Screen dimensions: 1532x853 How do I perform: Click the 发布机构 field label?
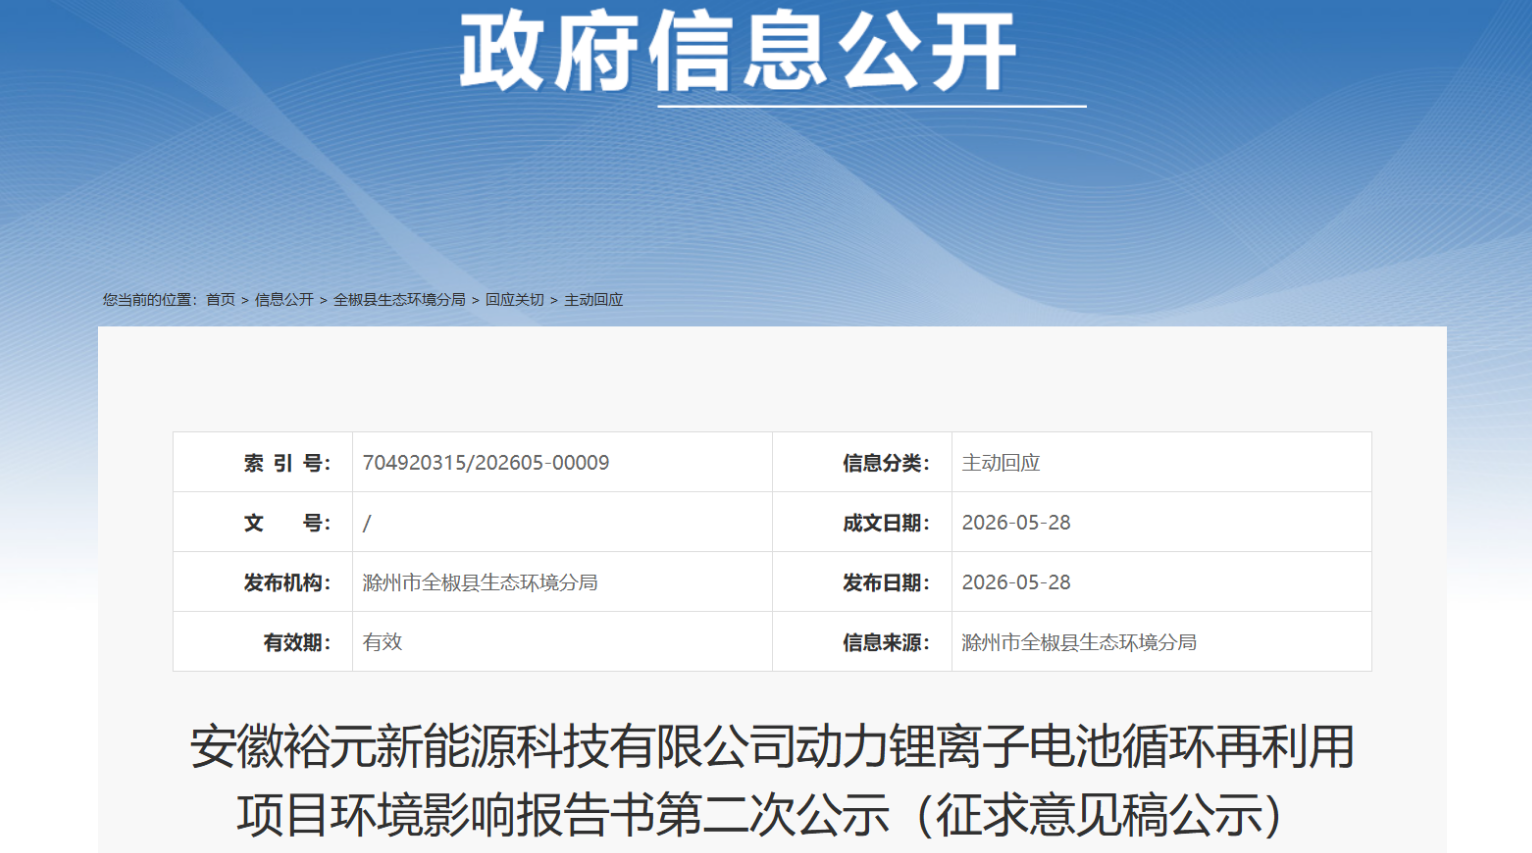click(x=286, y=583)
